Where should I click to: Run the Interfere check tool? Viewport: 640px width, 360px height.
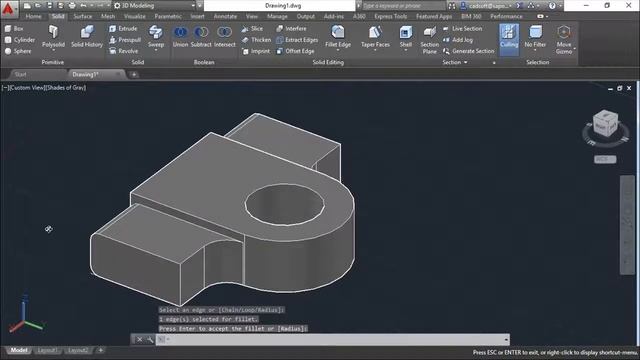pos(291,29)
